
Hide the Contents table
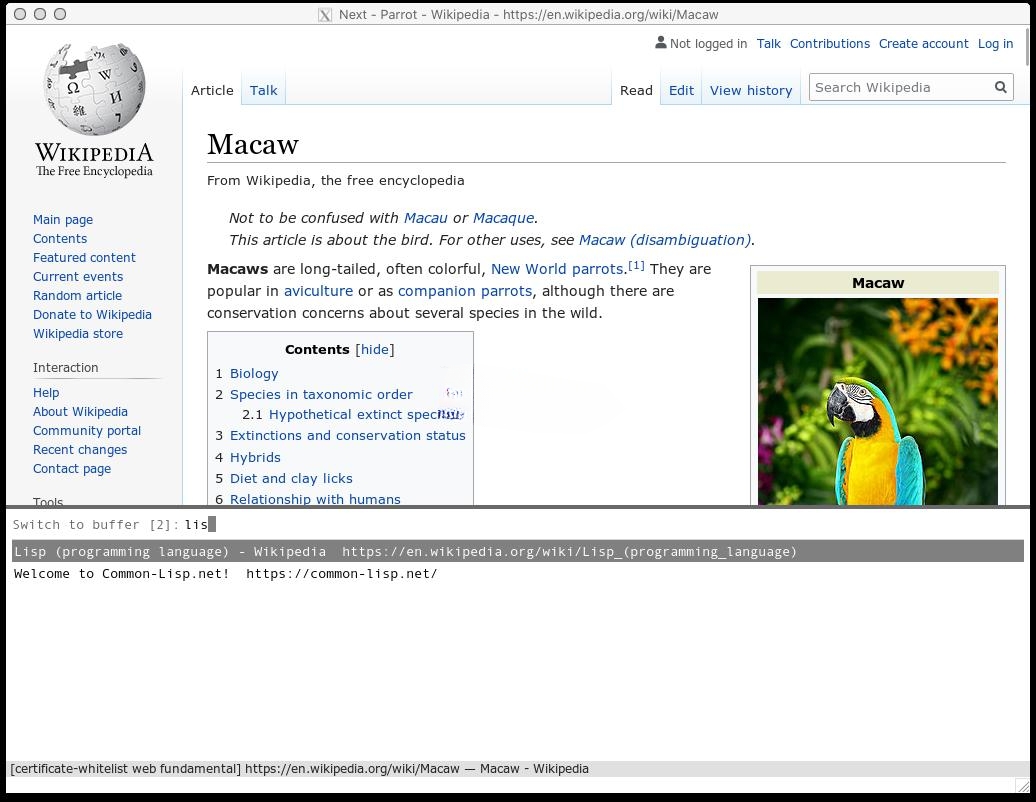pyautogui.click(x=375, y=349)
